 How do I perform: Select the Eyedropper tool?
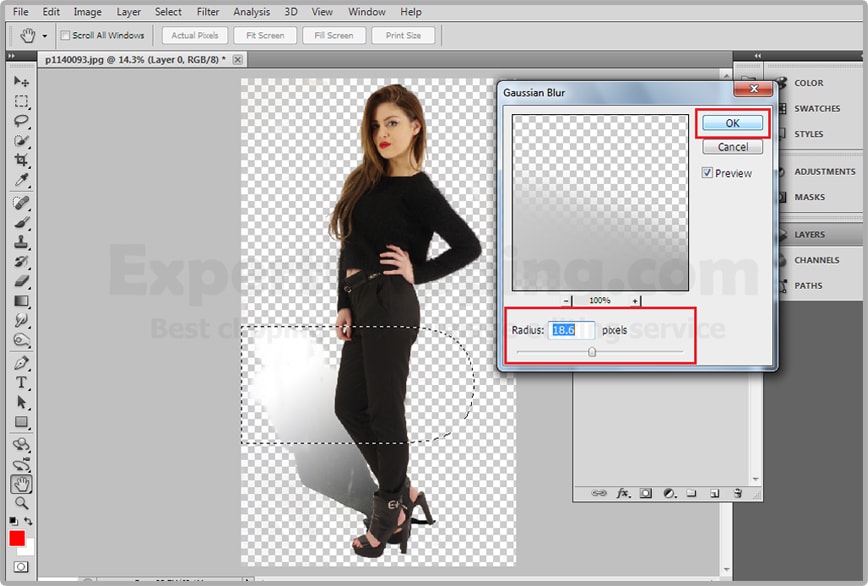tap(21, 181)
